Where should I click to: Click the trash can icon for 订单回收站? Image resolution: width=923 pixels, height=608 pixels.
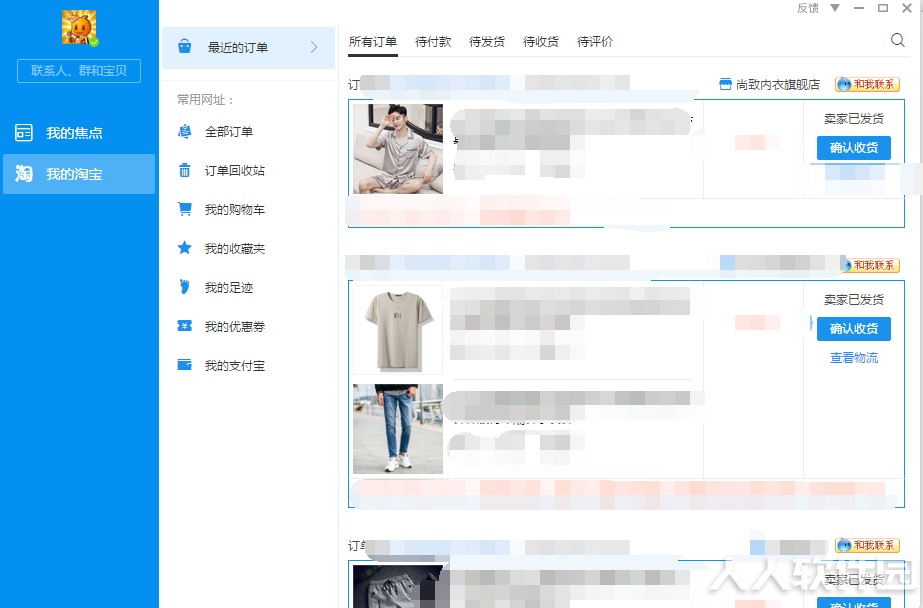click(184, 170)
